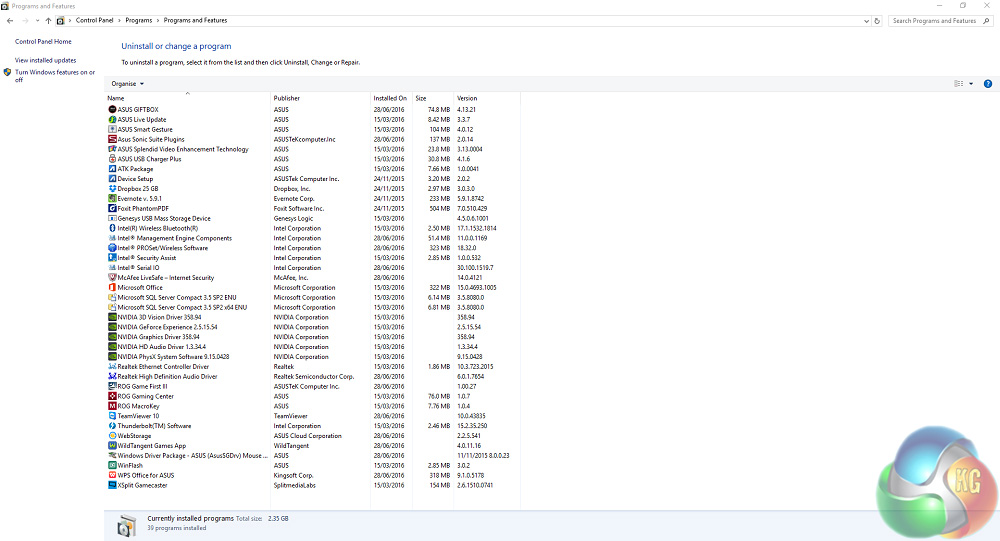
Task: Select the Evernote v. 5.9.1 icon
Action: click(112, 198)
